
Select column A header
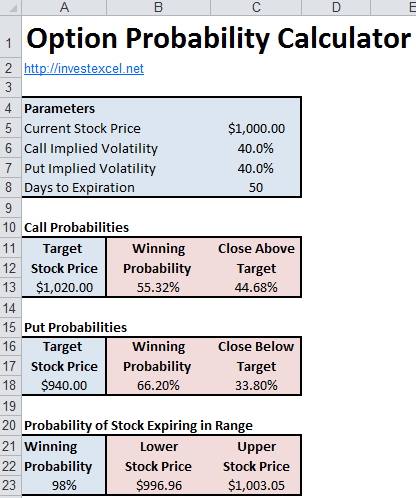coord(64,7)
